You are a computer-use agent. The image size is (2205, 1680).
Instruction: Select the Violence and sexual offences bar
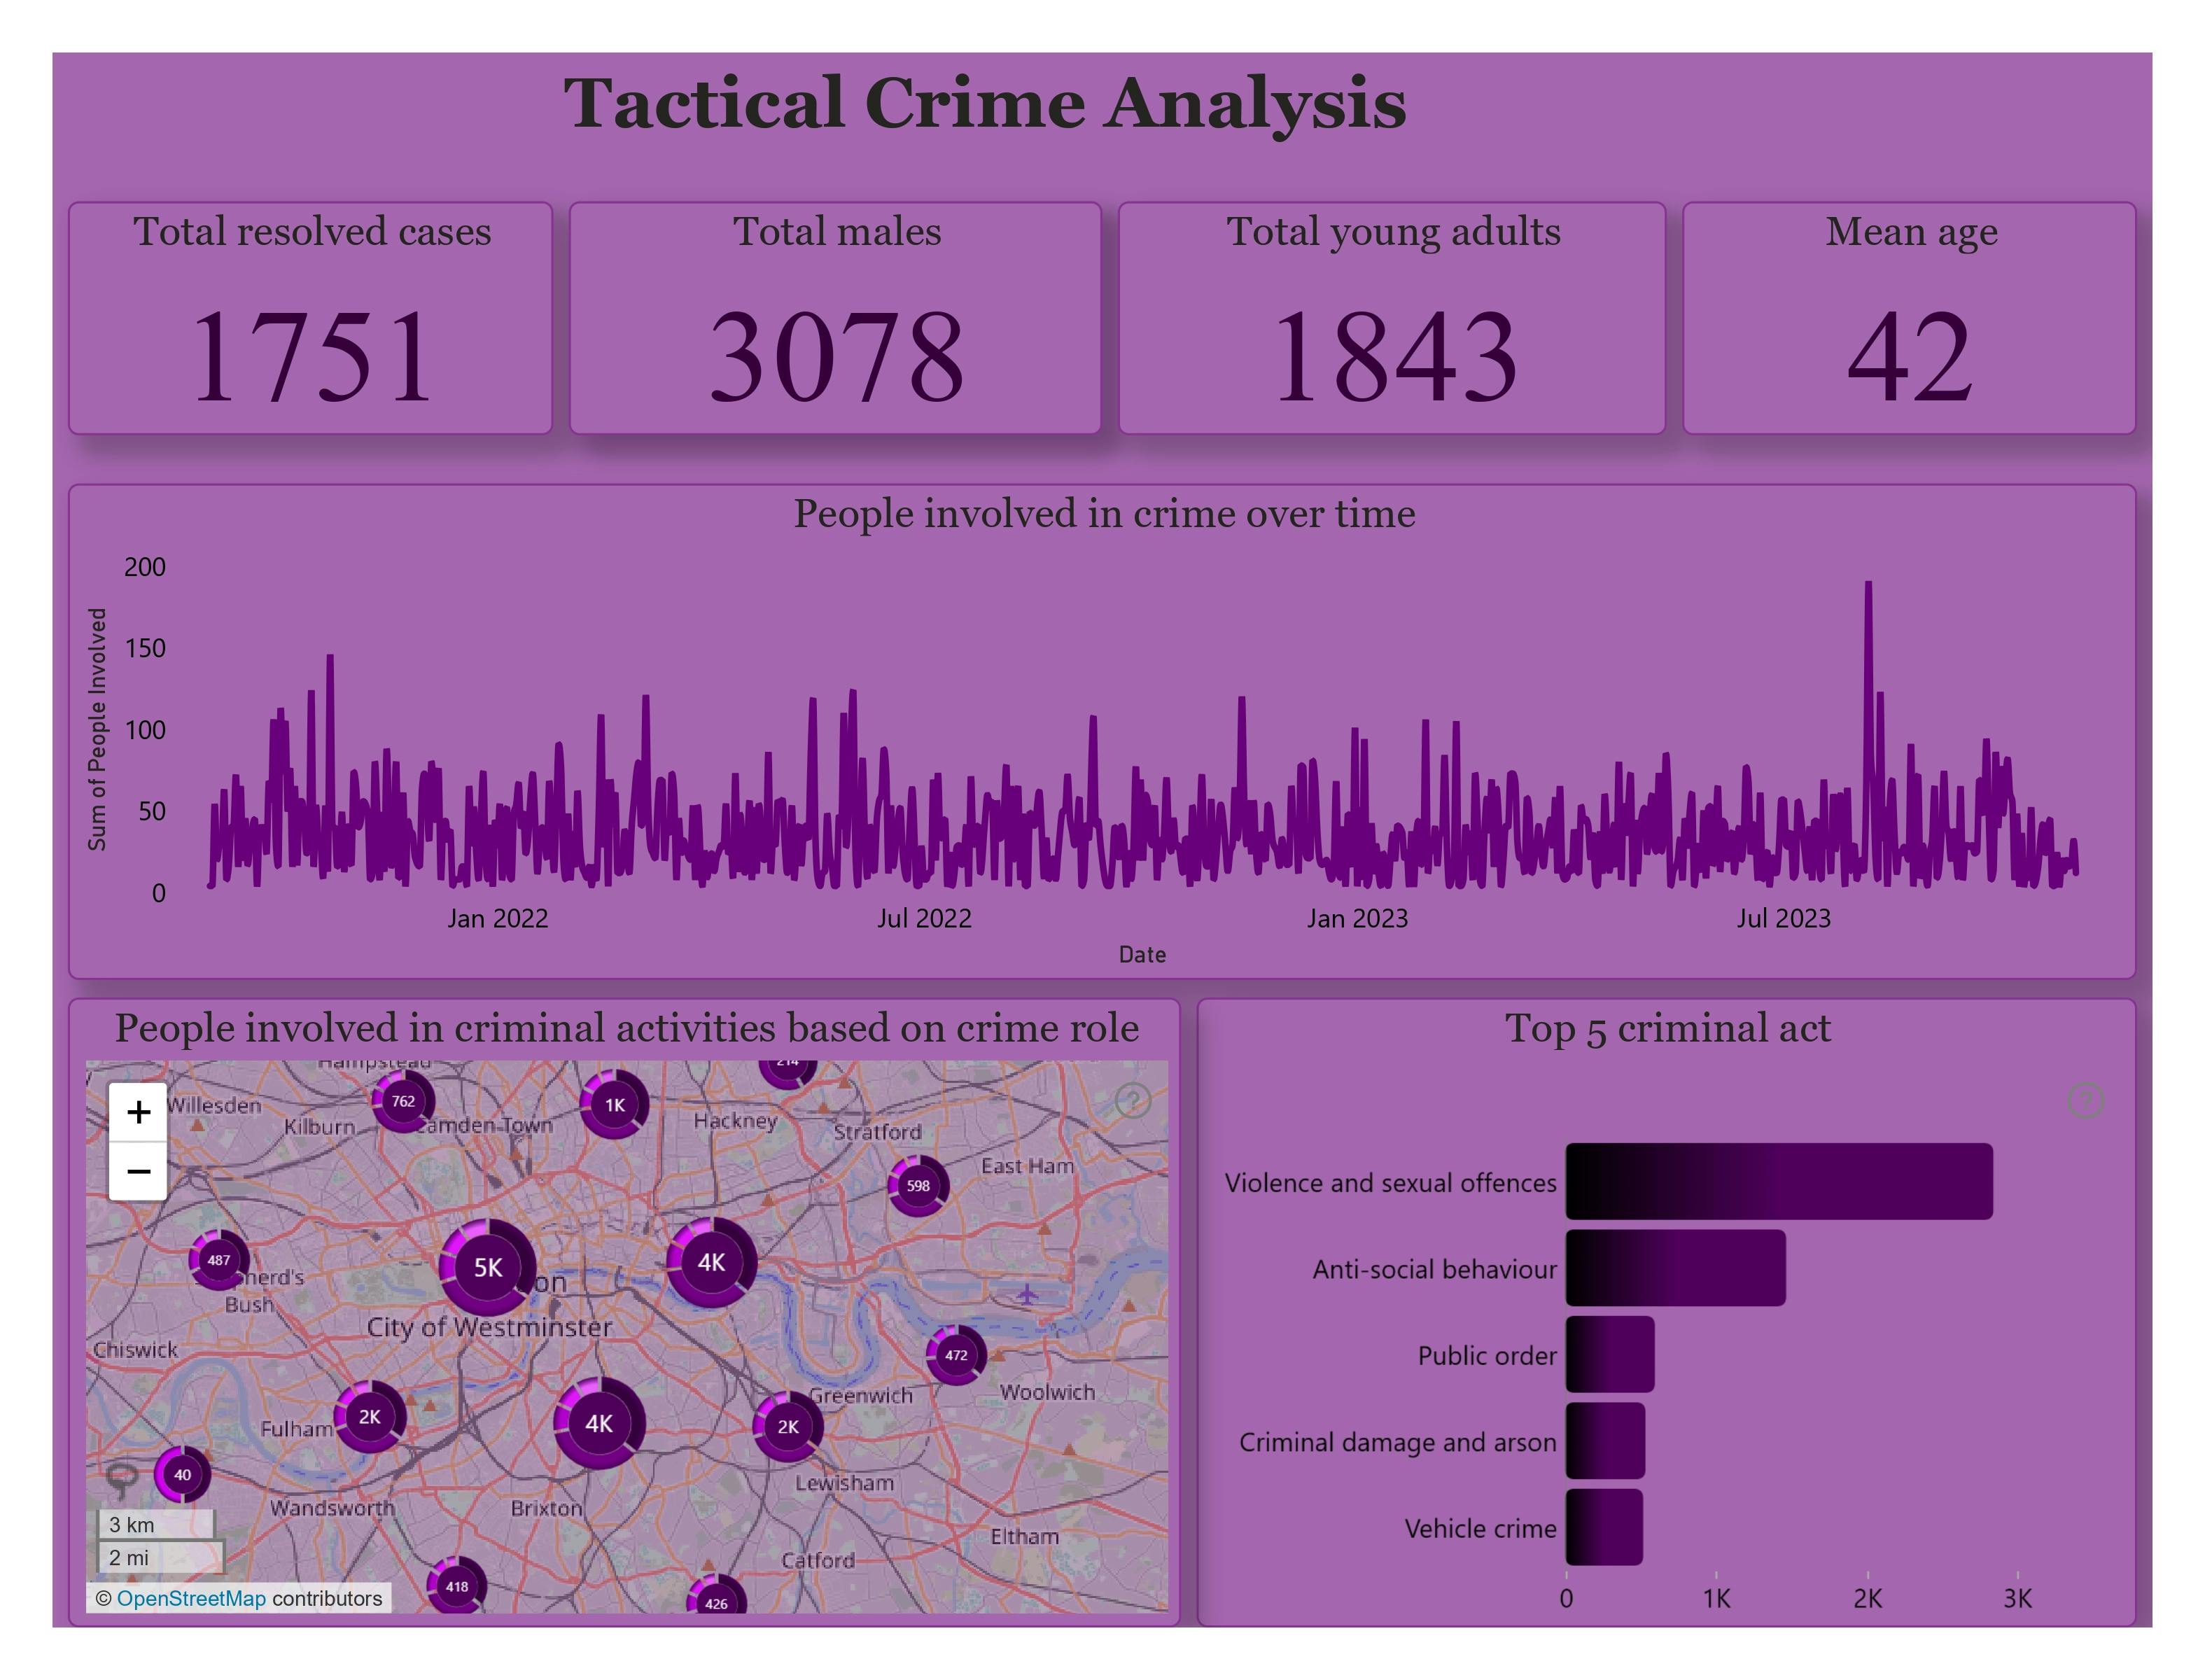pyautogui.click(x=1778, y=1182)
